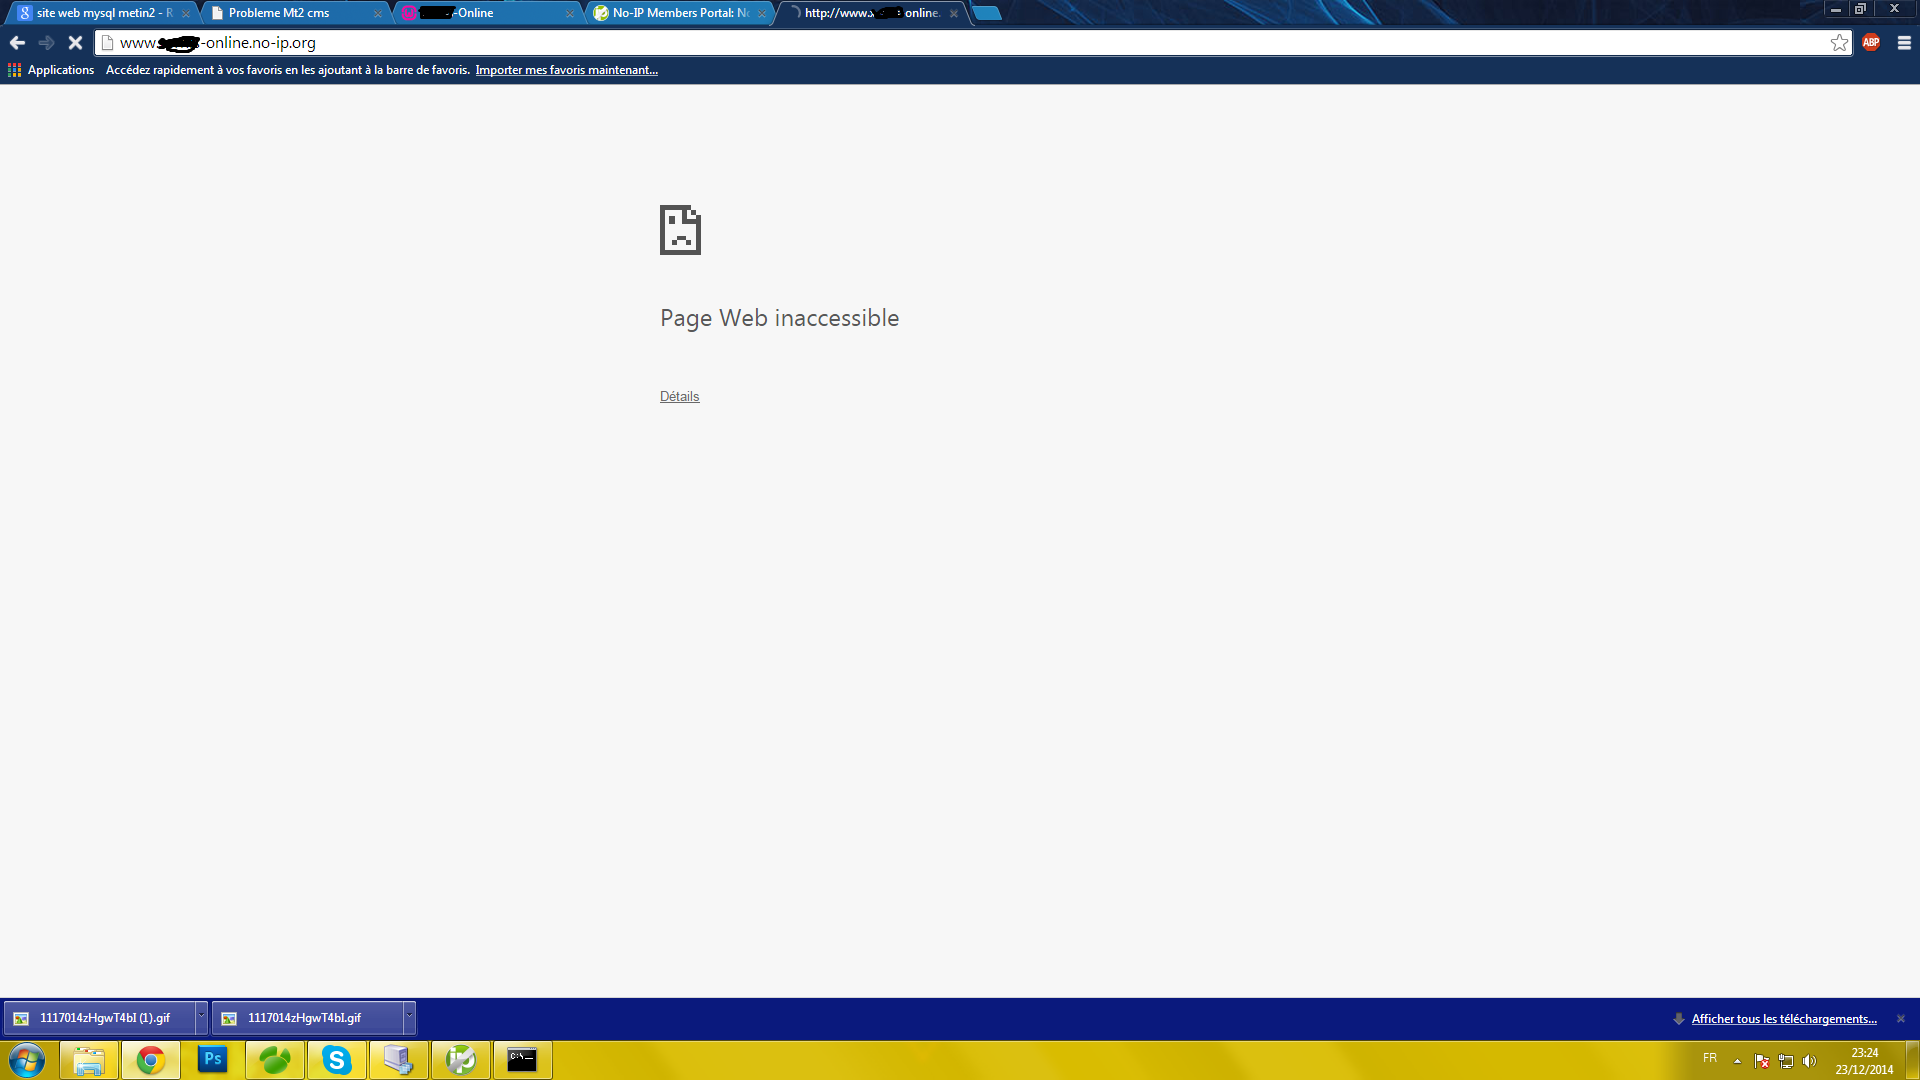Click the taskbar clock showing 23:24
This screenshot has width=1920, height=1080.
1864,1061
